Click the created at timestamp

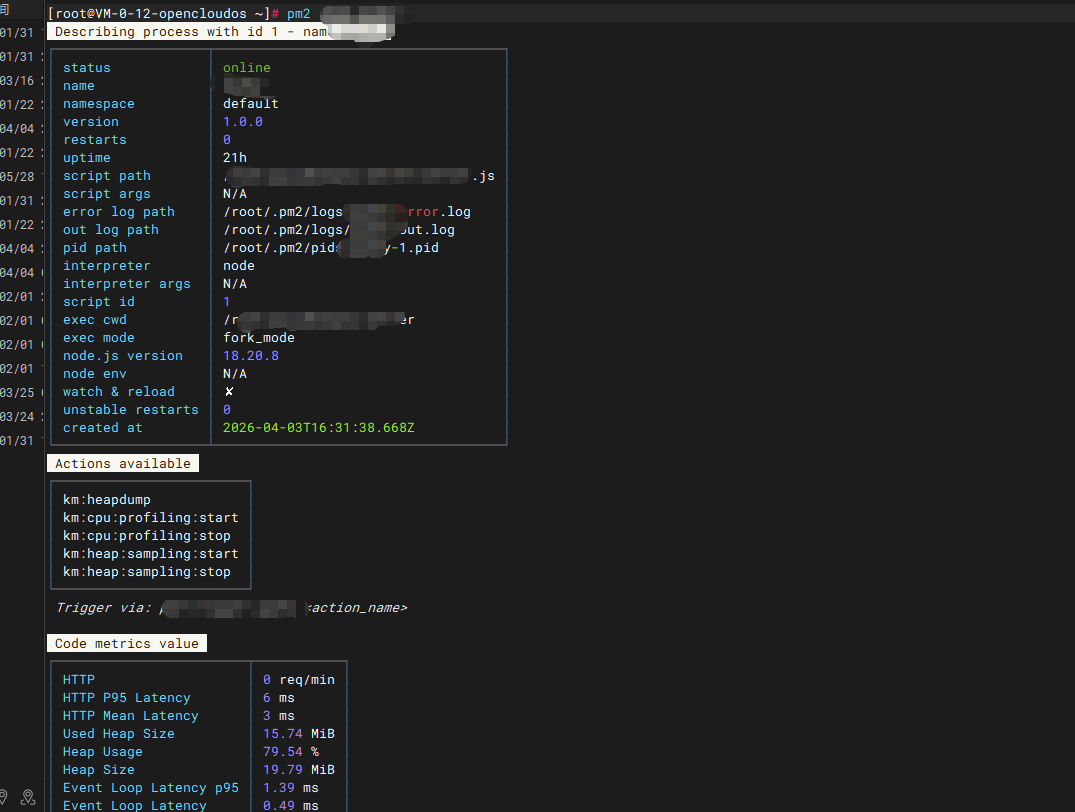pos(318,428)
